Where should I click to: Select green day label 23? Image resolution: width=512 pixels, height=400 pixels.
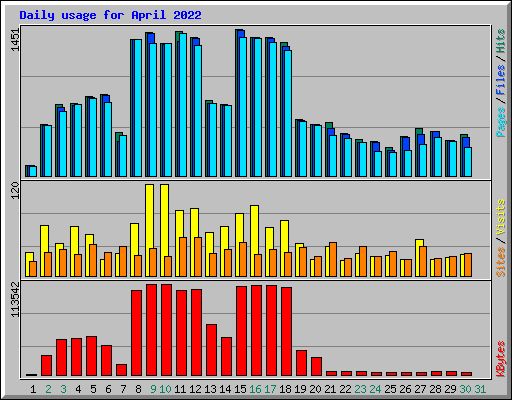click(360, 389)
